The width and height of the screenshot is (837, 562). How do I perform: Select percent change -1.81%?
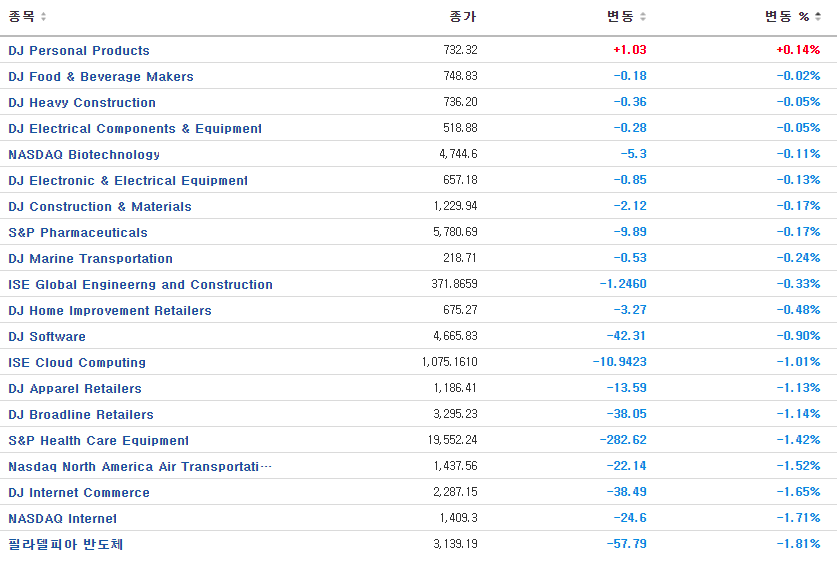(798, 544)
